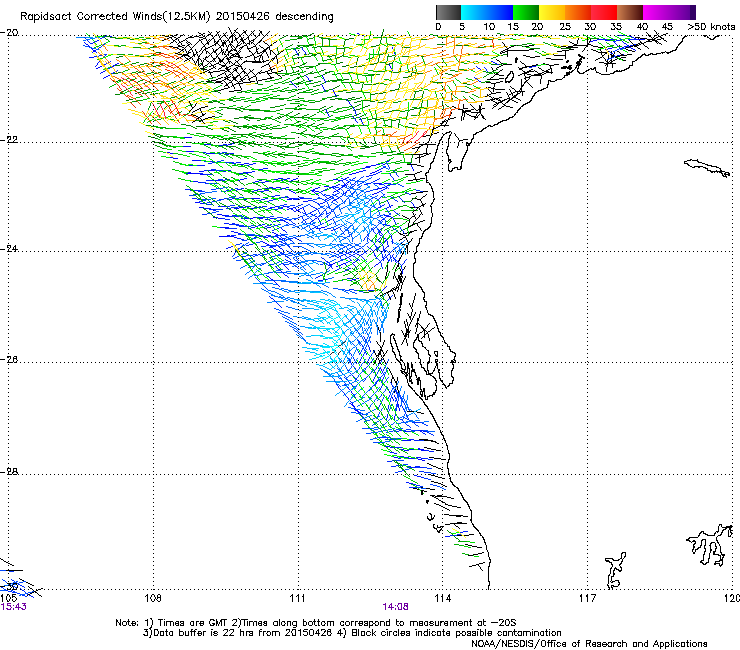740x650 pixels.
Task: Click the longitude label '117'
Action: tap(587, 598)
